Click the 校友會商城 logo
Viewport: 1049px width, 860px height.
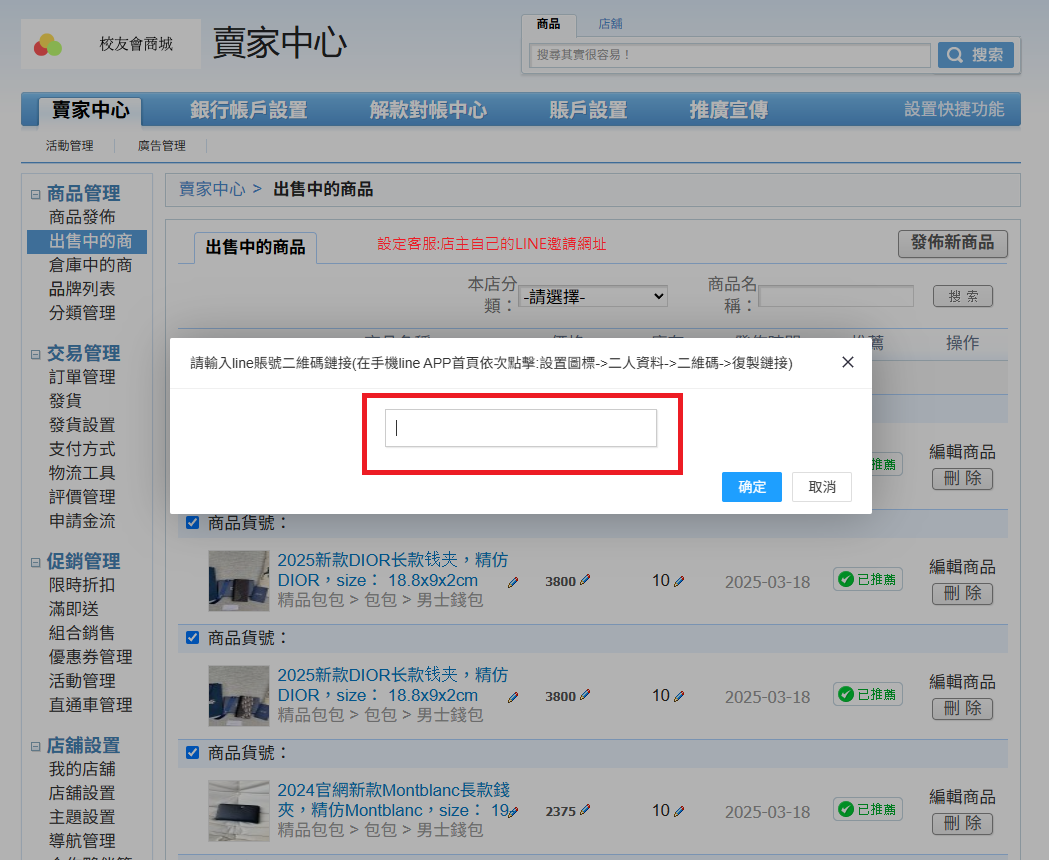[x=110, y=45]
